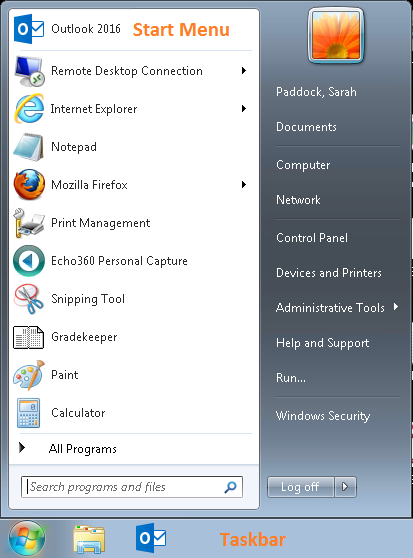
Task: Open the Echo360 Personal Capture icon
Action: pyautogui.click(x=29, y=261)
